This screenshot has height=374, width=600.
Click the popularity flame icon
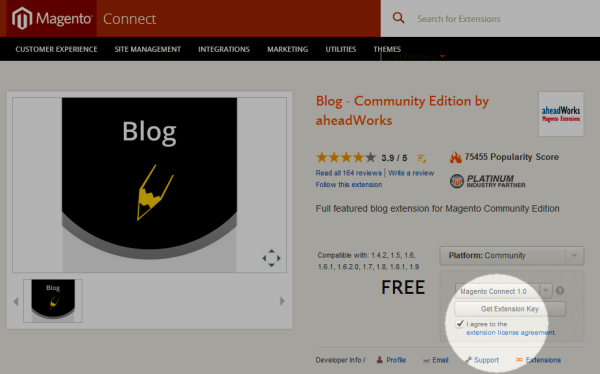coord(455,157)
